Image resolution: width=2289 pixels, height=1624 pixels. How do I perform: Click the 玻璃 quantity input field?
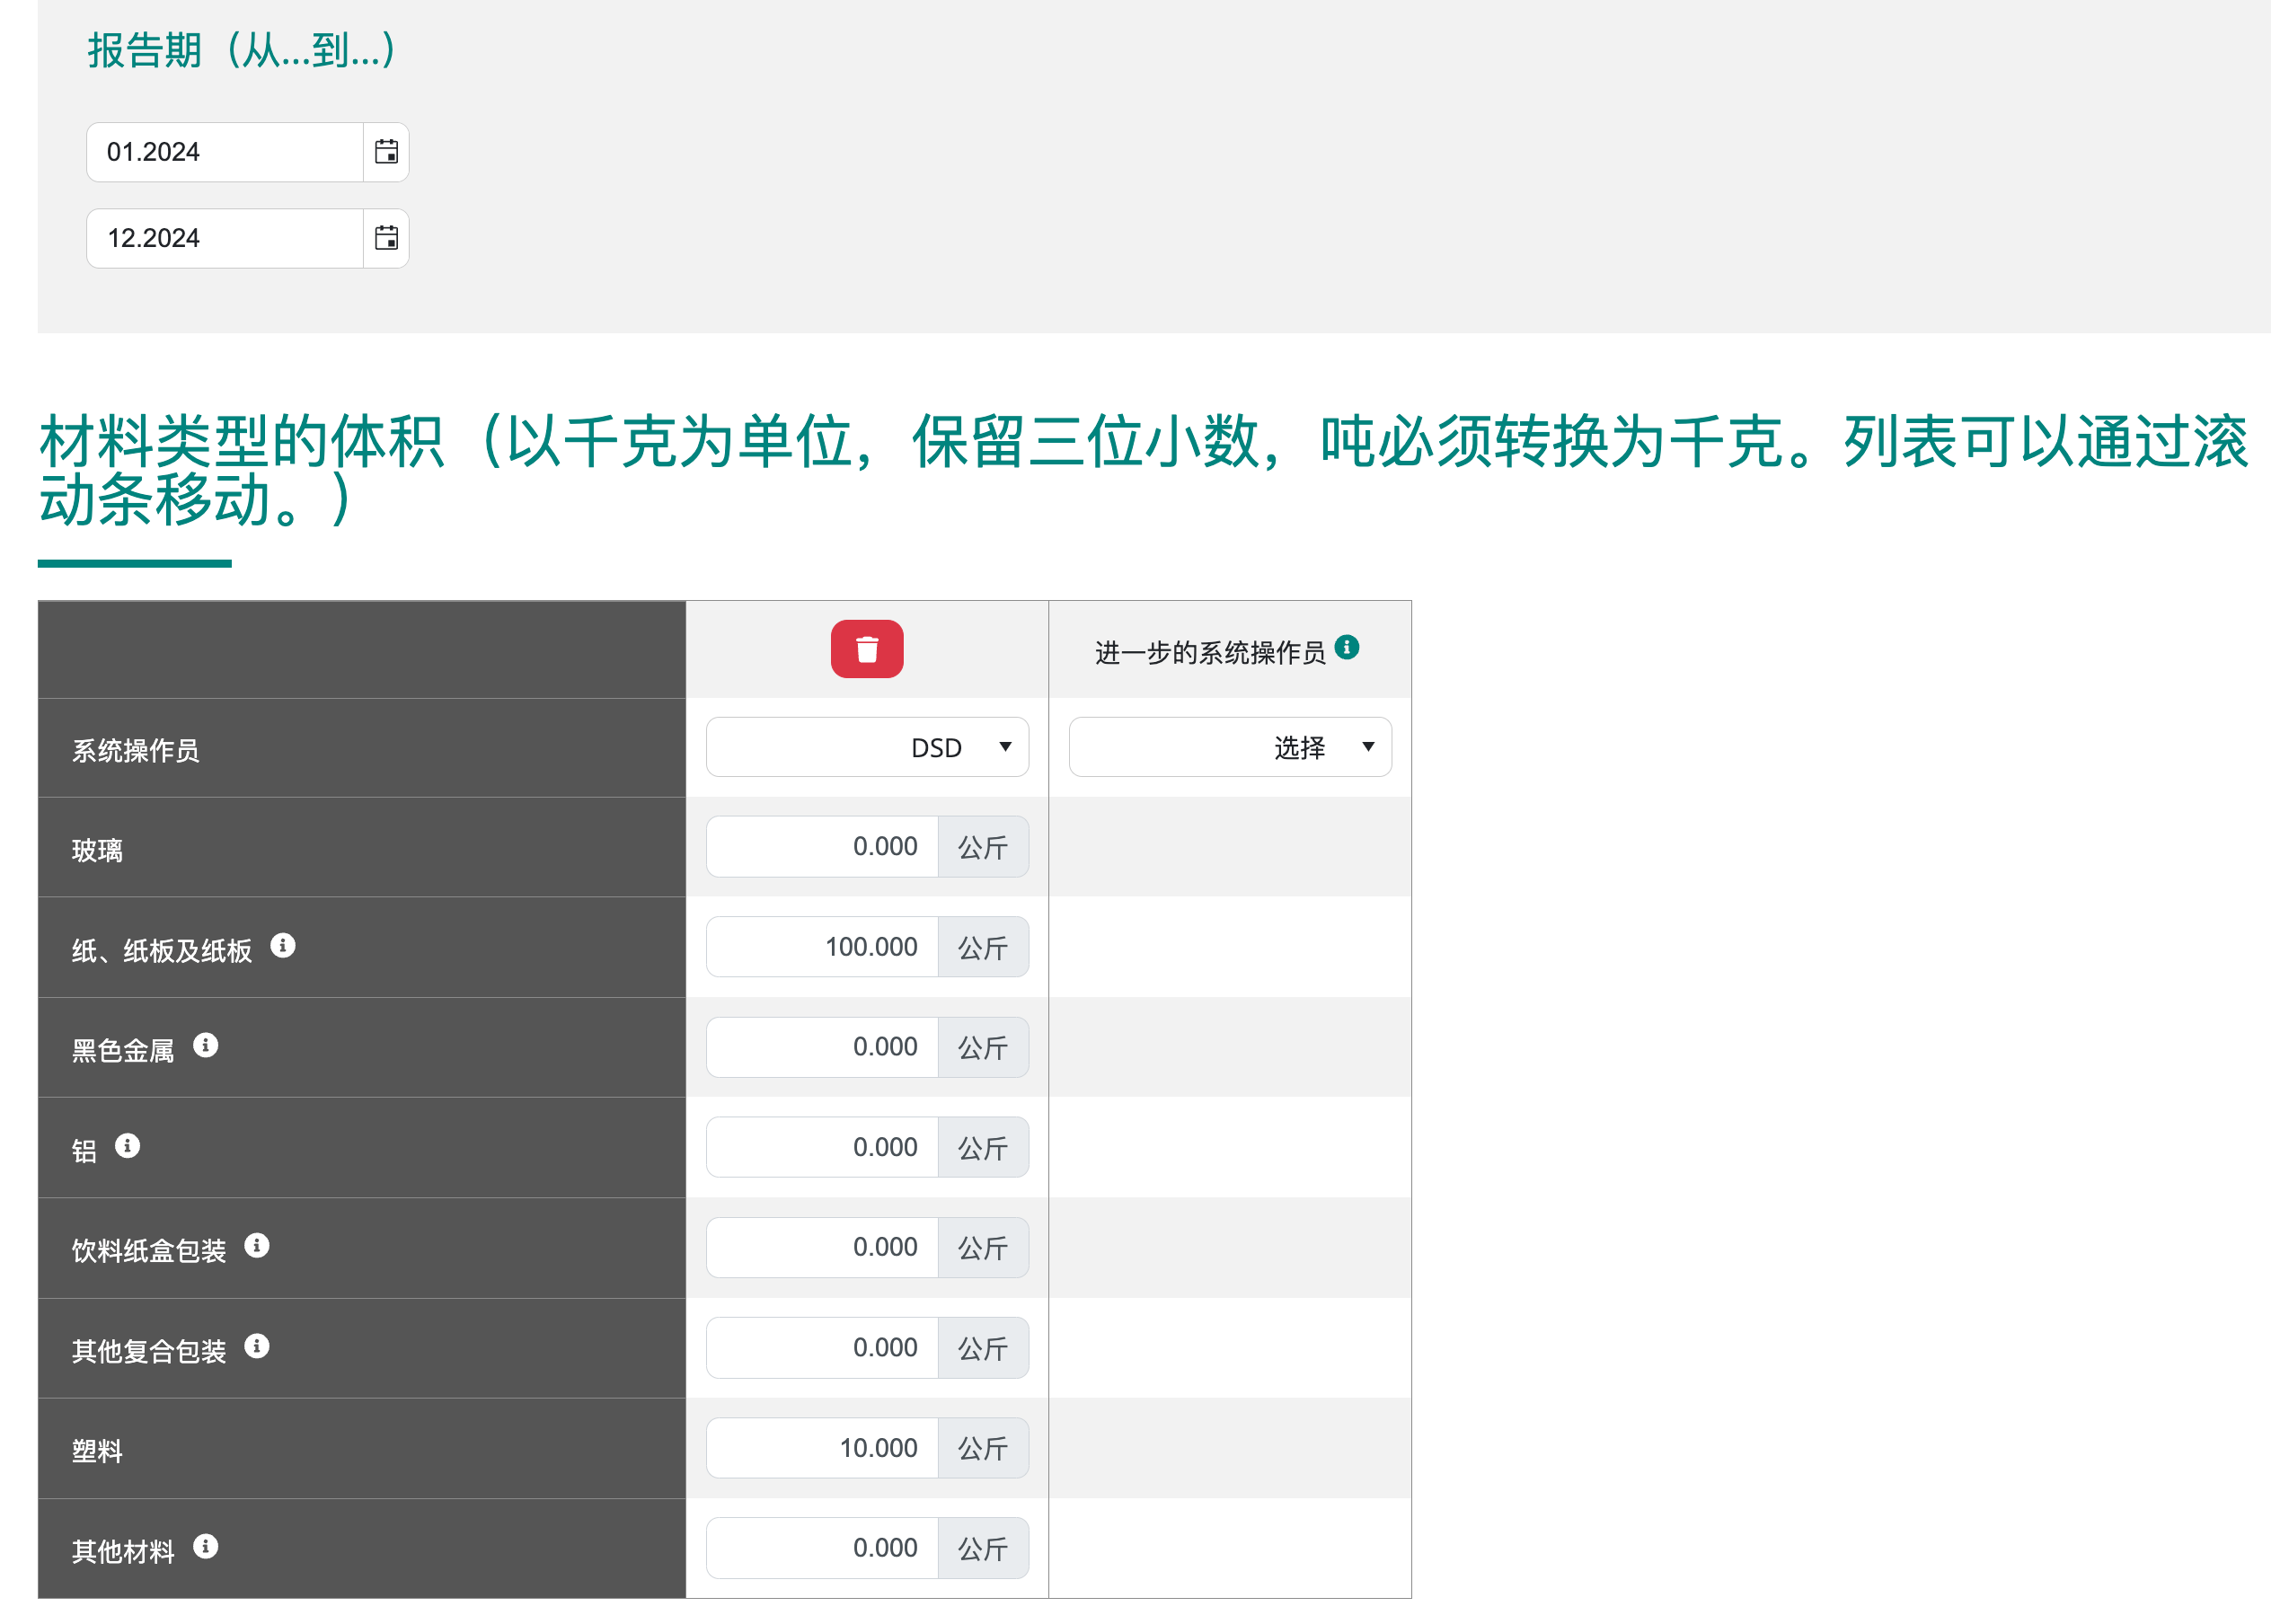[822, 847]
